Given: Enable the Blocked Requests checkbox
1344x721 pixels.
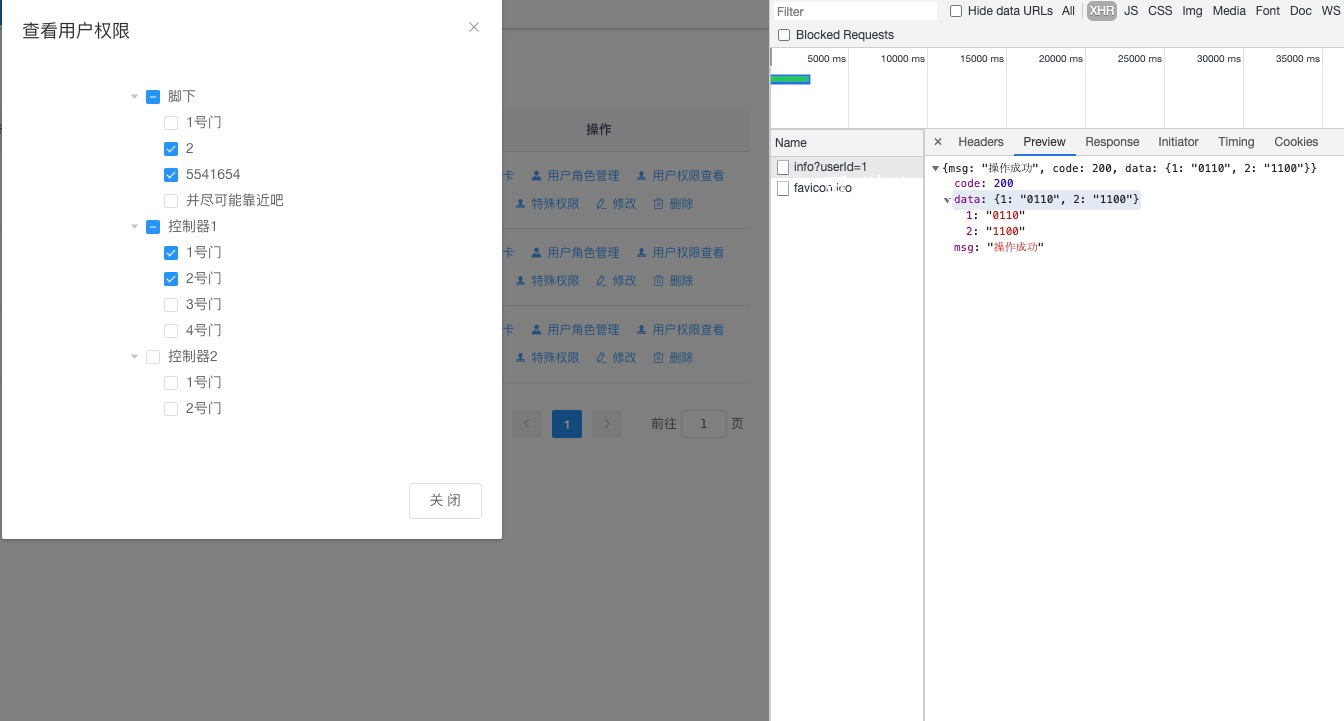Looking at the screenshot, I should tap(784, 35).
